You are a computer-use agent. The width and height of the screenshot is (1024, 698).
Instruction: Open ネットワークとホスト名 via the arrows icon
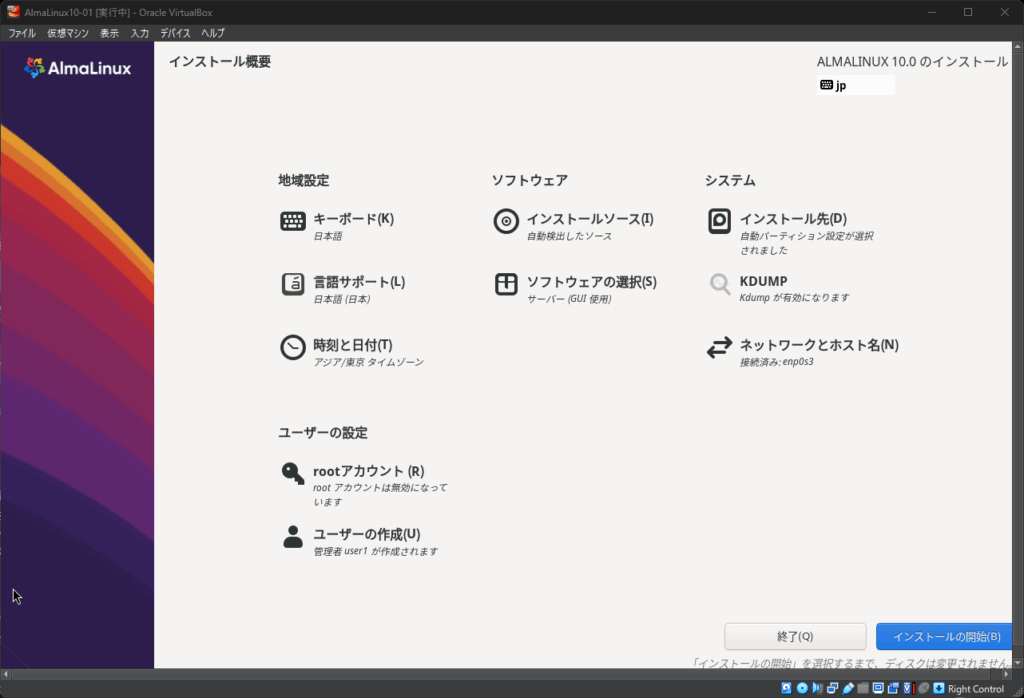coord(719,347)
